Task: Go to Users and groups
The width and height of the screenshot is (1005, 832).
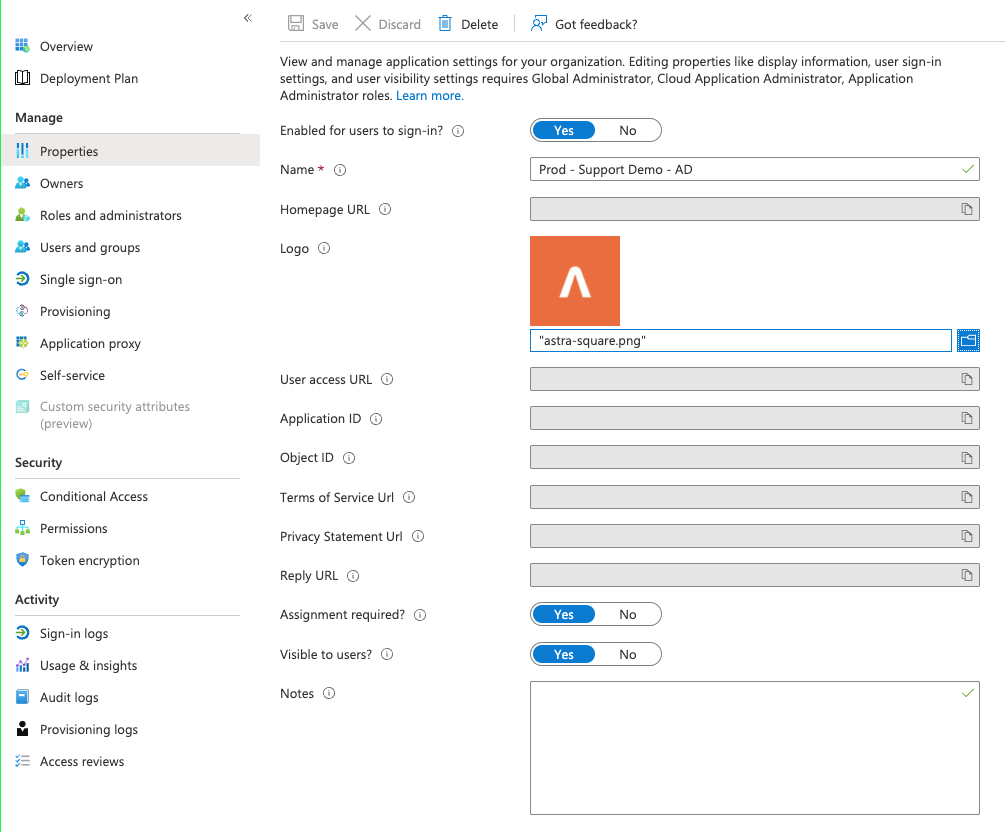Action: click(90, 247)
